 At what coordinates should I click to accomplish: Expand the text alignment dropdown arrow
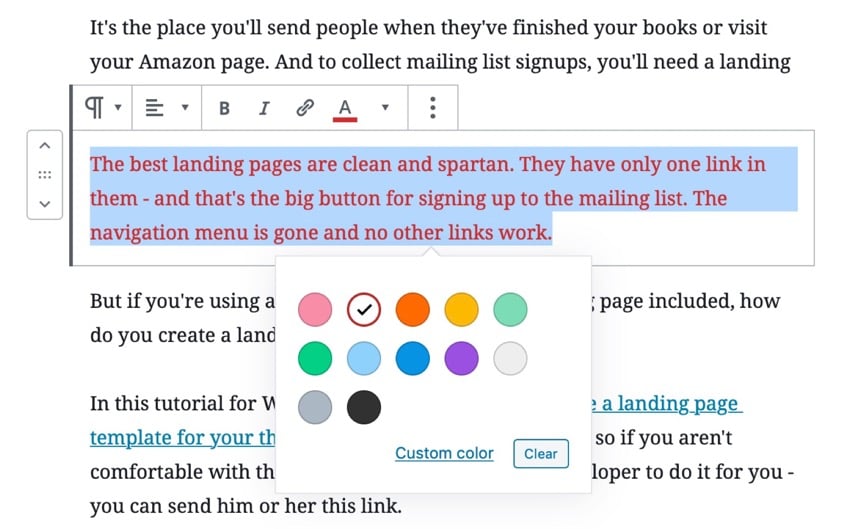point(185,107)
